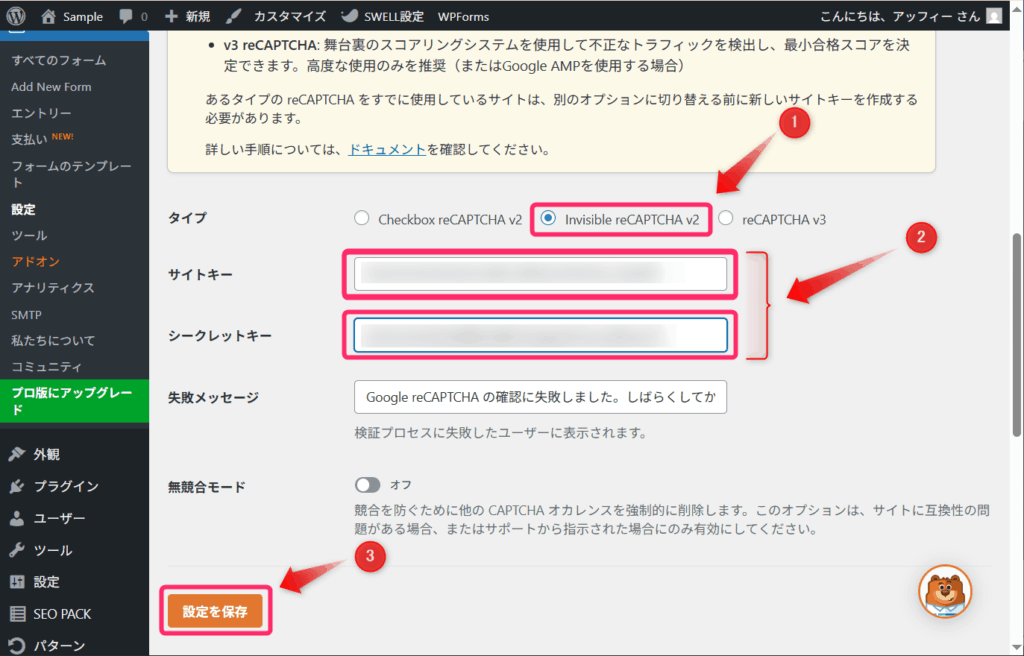Click the パターン refresh icon
This screenshot has height=656, width=1024.
point(17,646)
